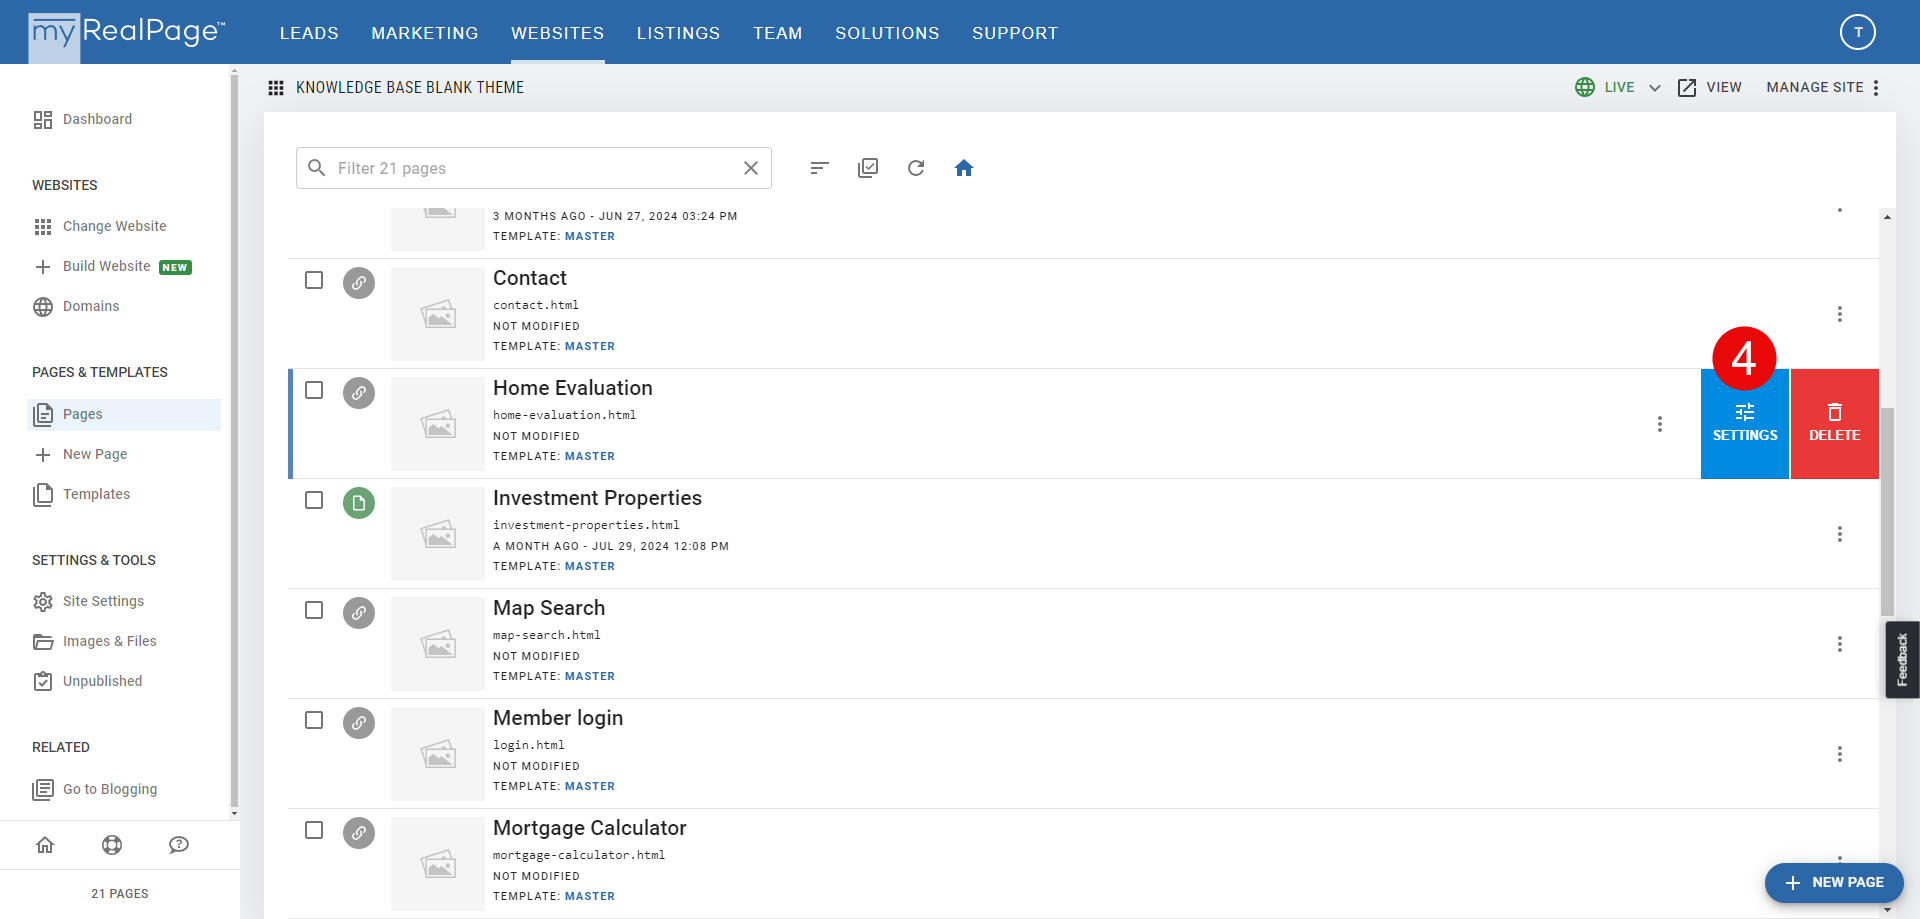
Task: Open the MARKETING menu
Action: [425, 33]
